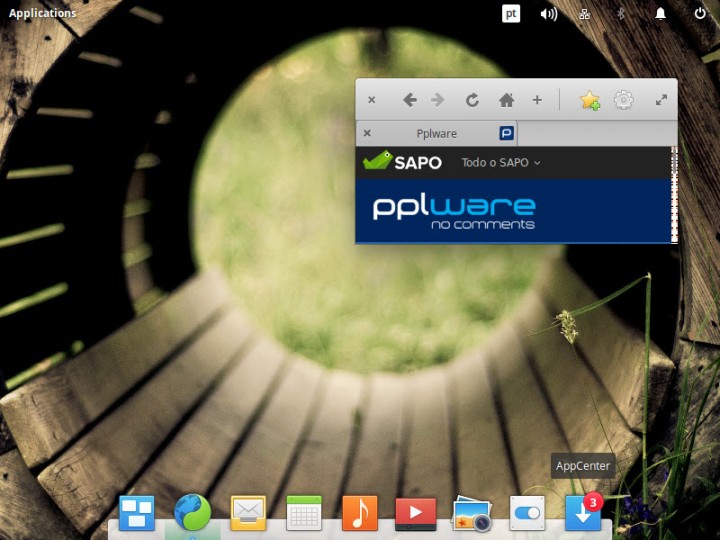Screen dimensions: 720x540
Task: Go to the browser home page
Action: click(506, 100)
